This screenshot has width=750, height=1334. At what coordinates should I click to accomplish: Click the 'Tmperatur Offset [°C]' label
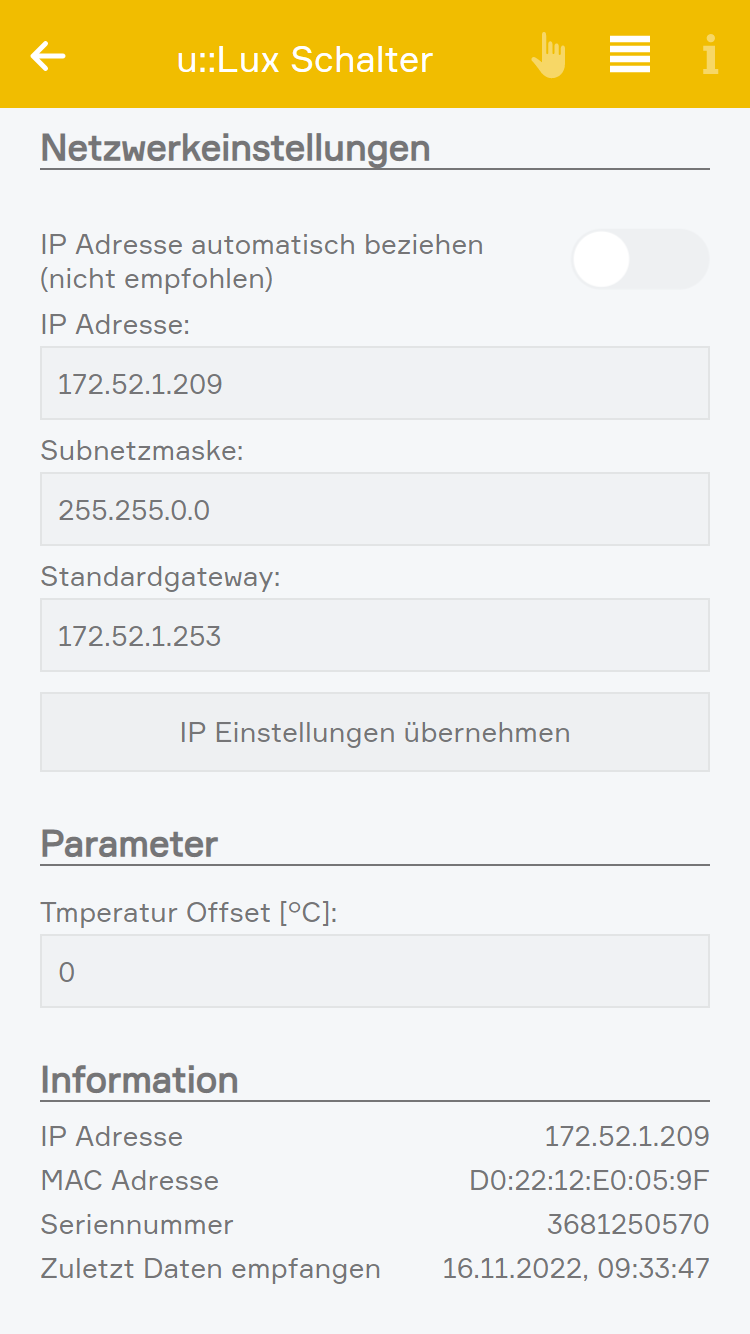(189, 912)
